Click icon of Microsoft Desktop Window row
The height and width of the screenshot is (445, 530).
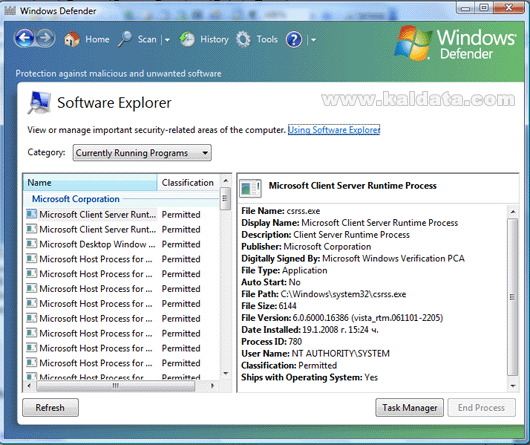tap(31, 244)
